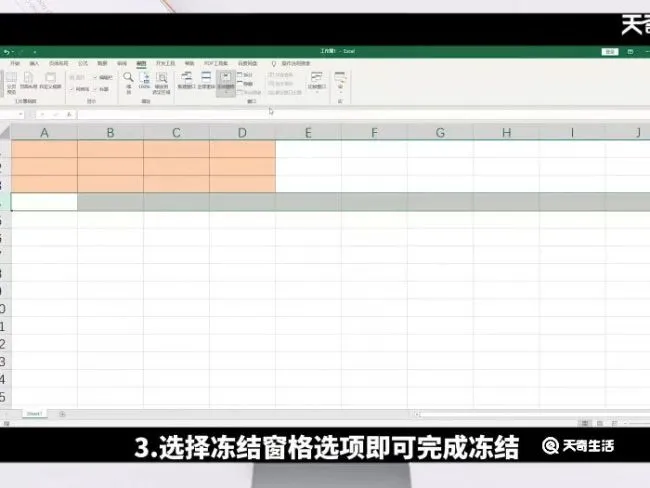
Task: Select the white active cell in column A
Action: [x=44, y=202]
